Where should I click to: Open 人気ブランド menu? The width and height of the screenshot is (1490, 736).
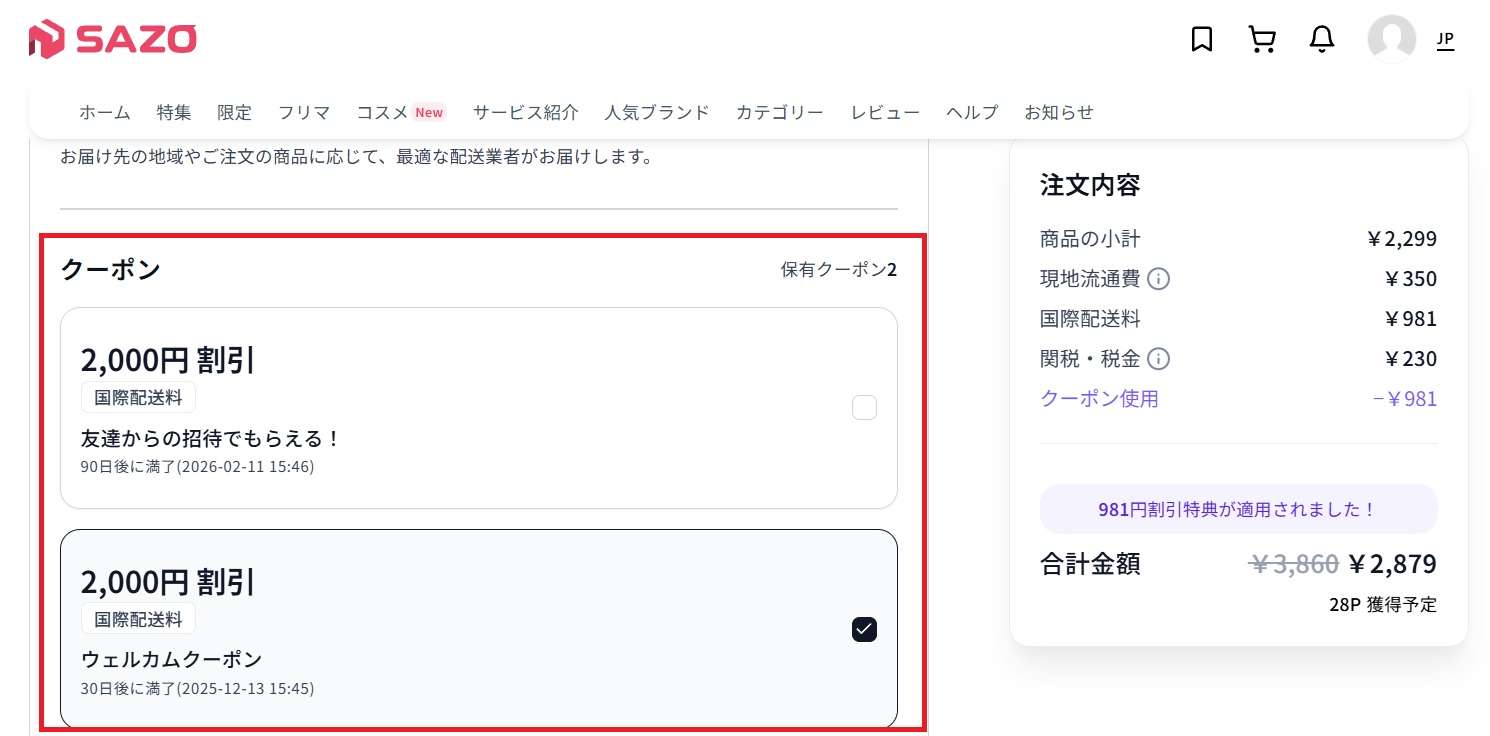pos(657,112)
